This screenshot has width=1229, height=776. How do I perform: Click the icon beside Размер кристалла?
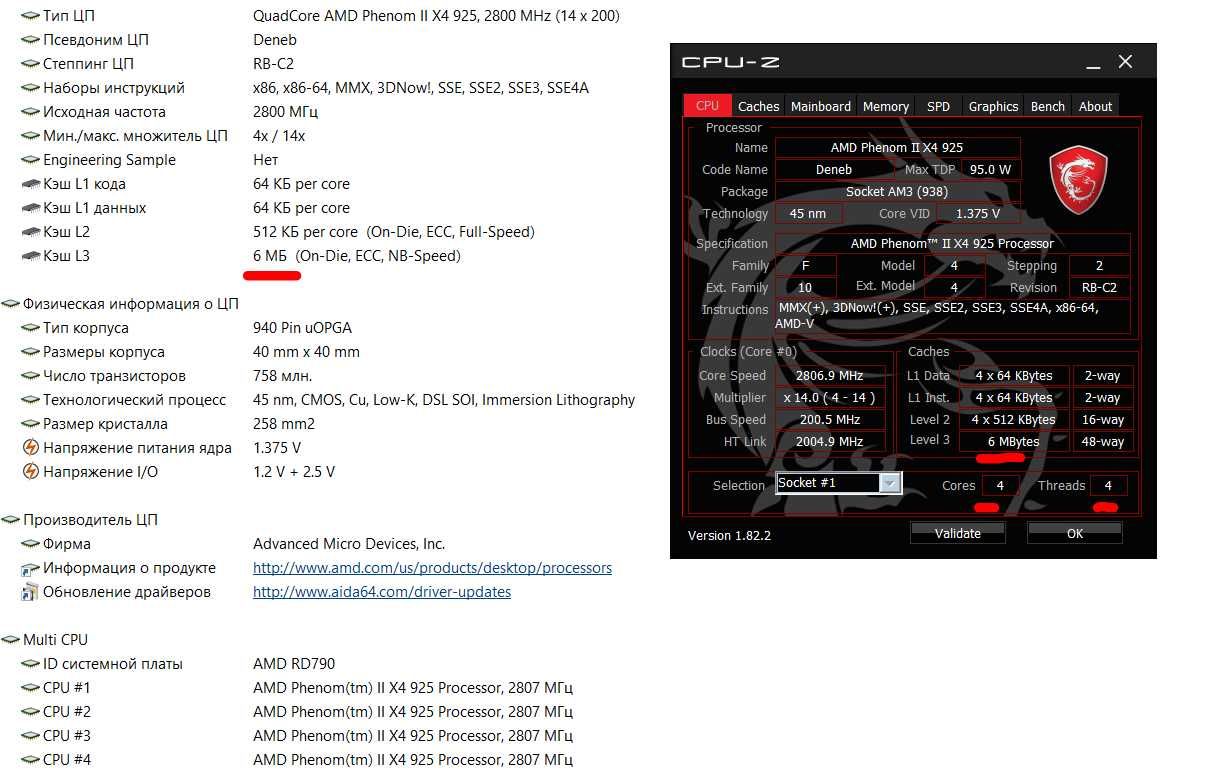tap(30, 424)
